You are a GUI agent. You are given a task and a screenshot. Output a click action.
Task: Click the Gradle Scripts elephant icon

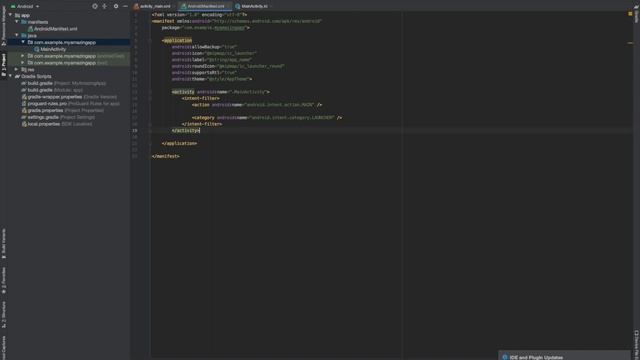[18, 76]
